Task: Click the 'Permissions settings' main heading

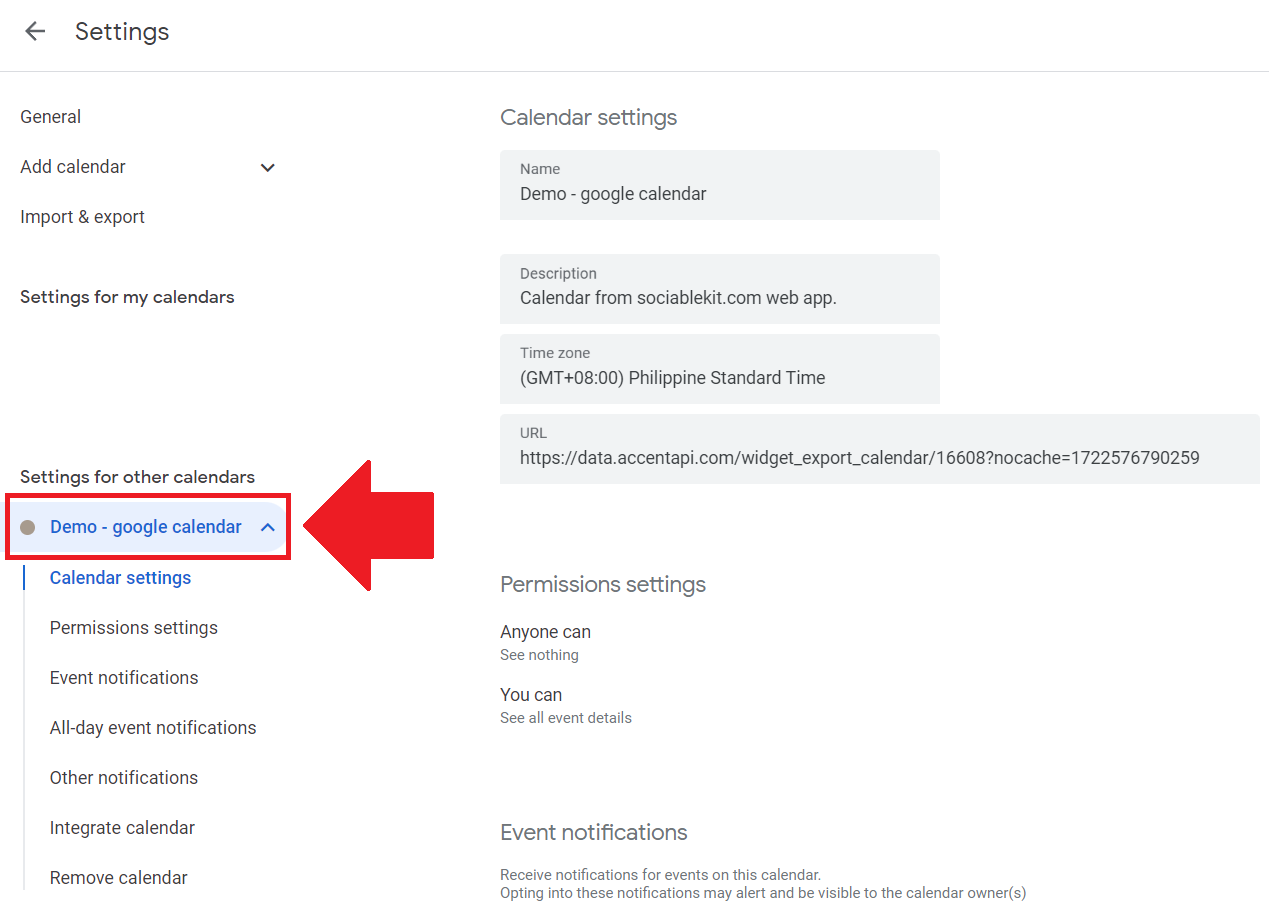Action: coord(603,585)
